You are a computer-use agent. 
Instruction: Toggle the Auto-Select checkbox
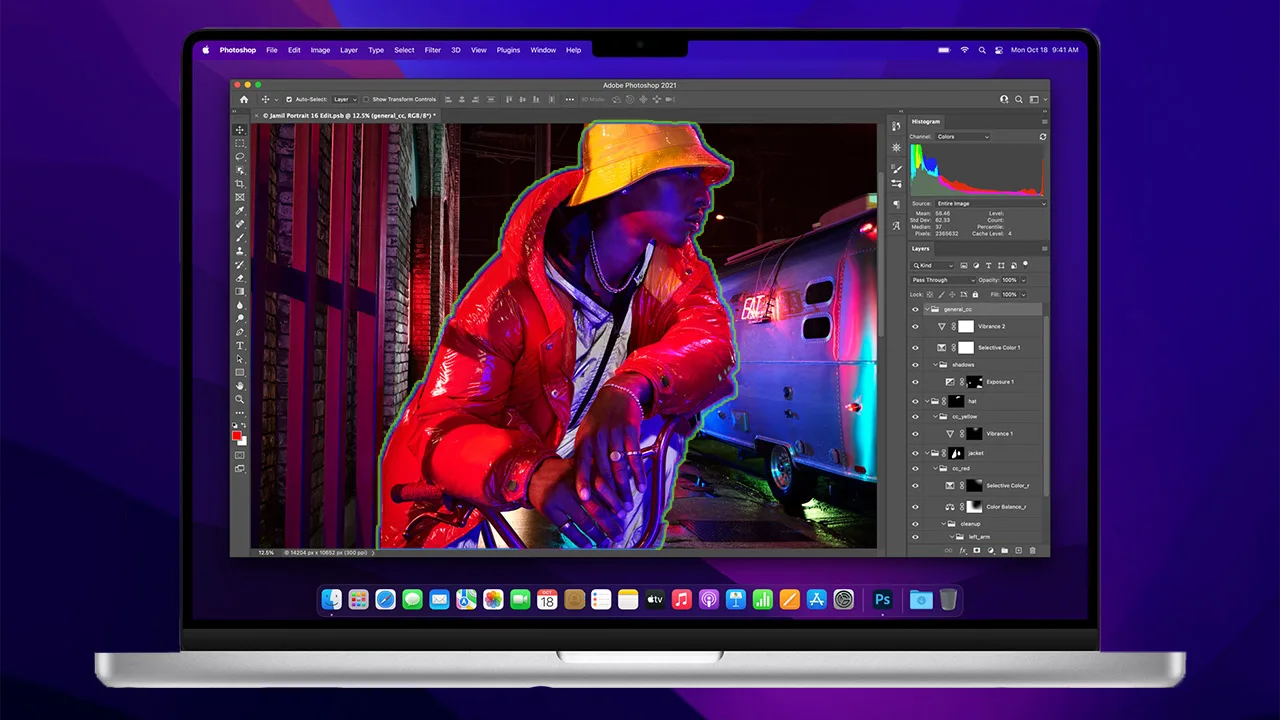pos(289,100)
